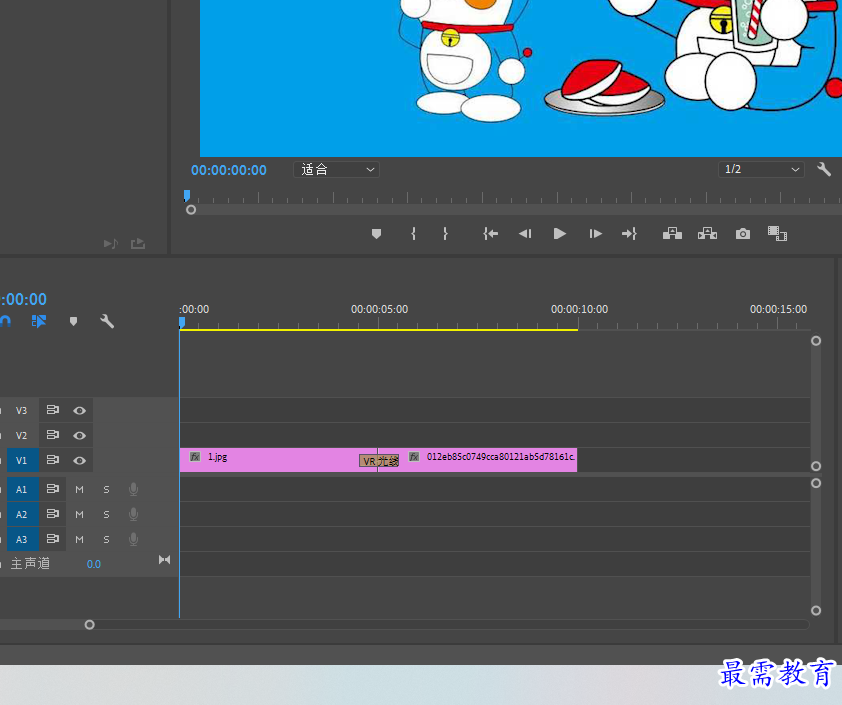Target the V2 track header
842x705 pixels.
click(x=21, y=435)
